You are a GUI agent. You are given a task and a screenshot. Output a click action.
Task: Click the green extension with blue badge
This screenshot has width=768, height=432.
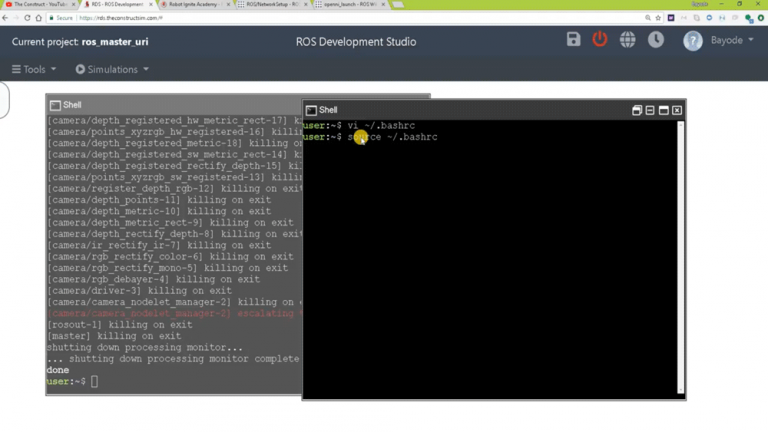click(x=748, y=18)
